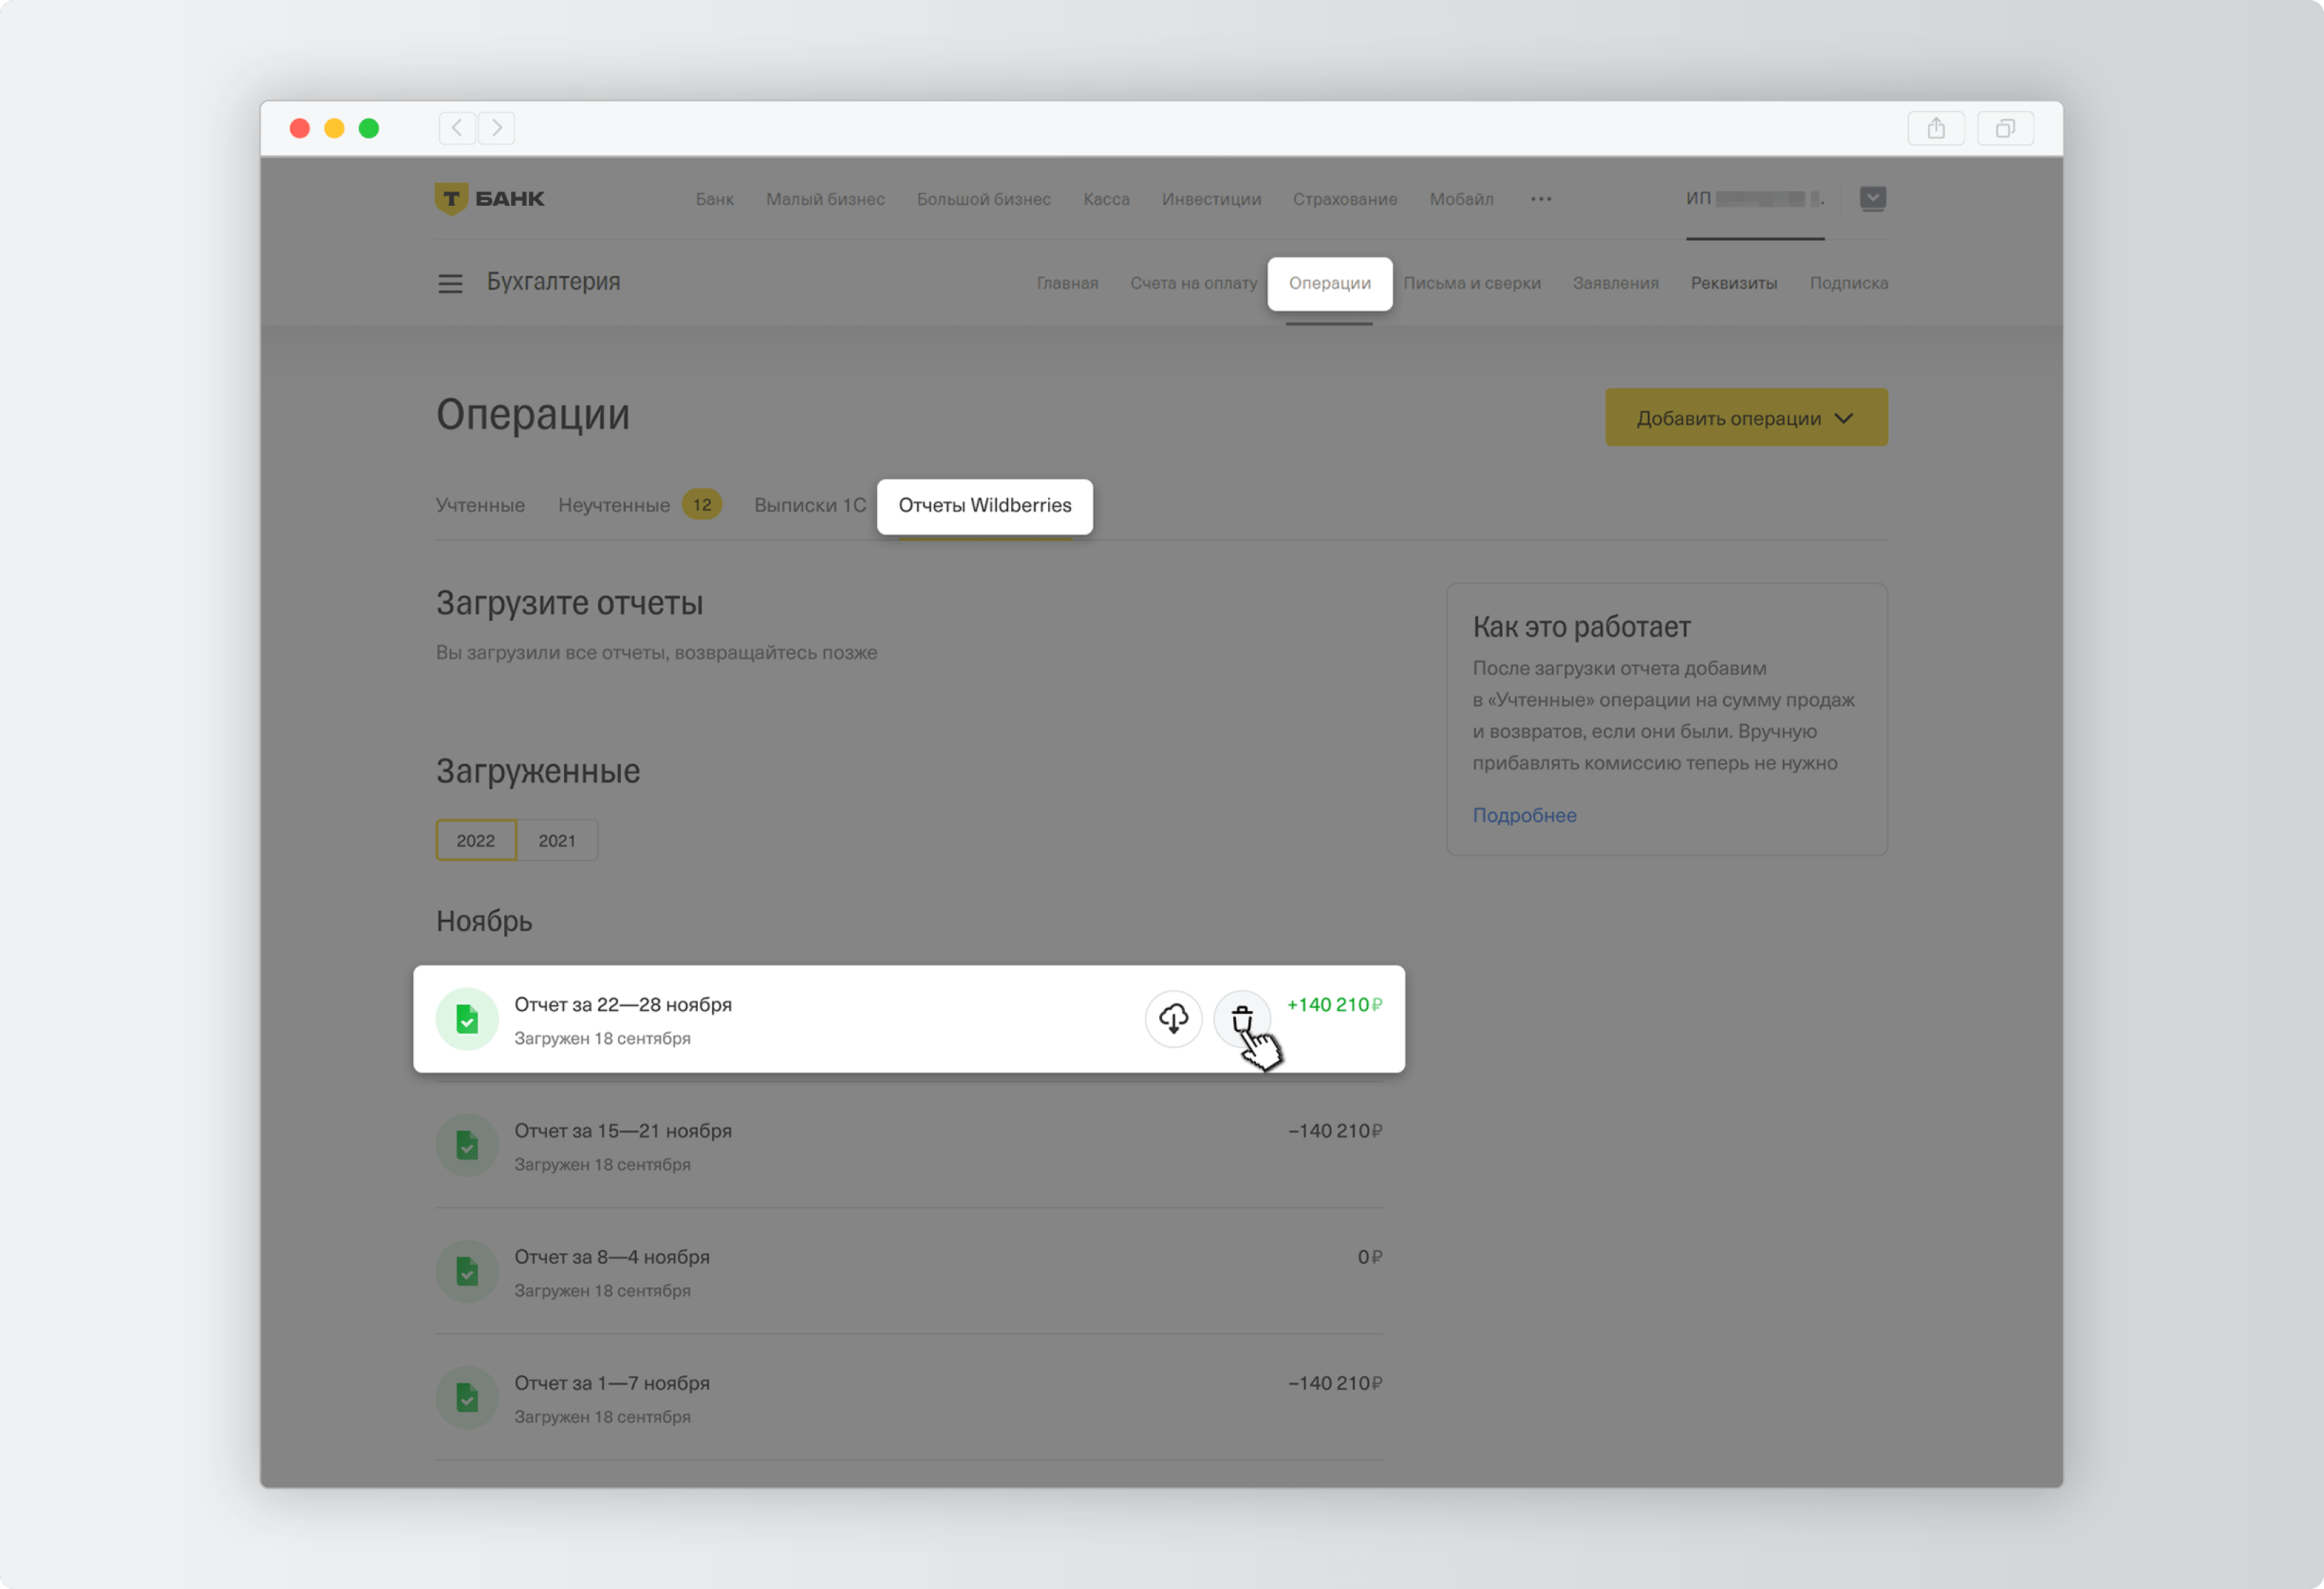Click the Отчет за 8—4 ноября title
2324x1589 pixels.
(x=612, y=1257)
